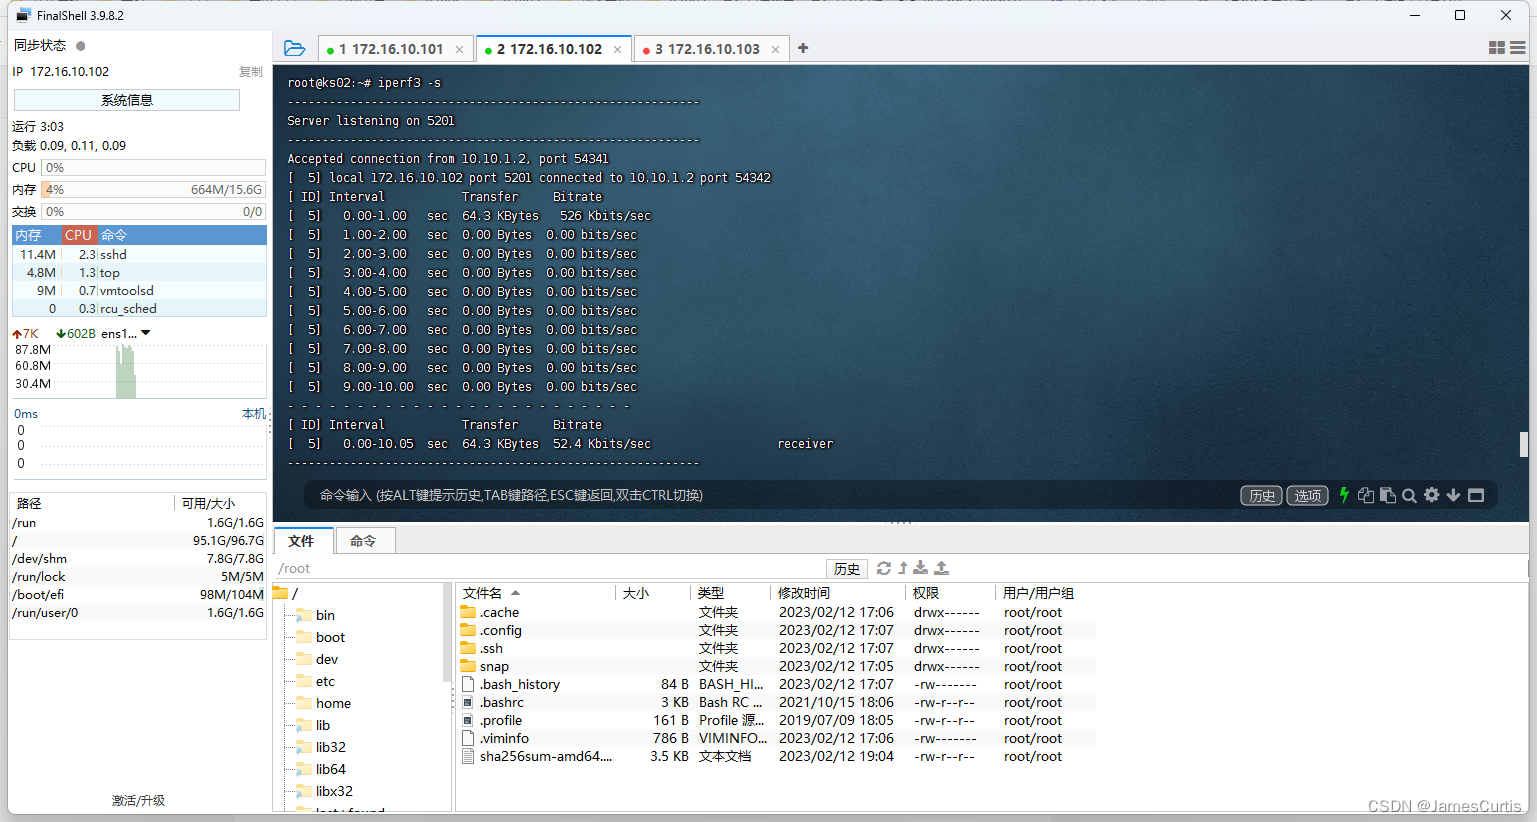
Task: Click the 交换 swap usage bar
Action: [154, 212]
